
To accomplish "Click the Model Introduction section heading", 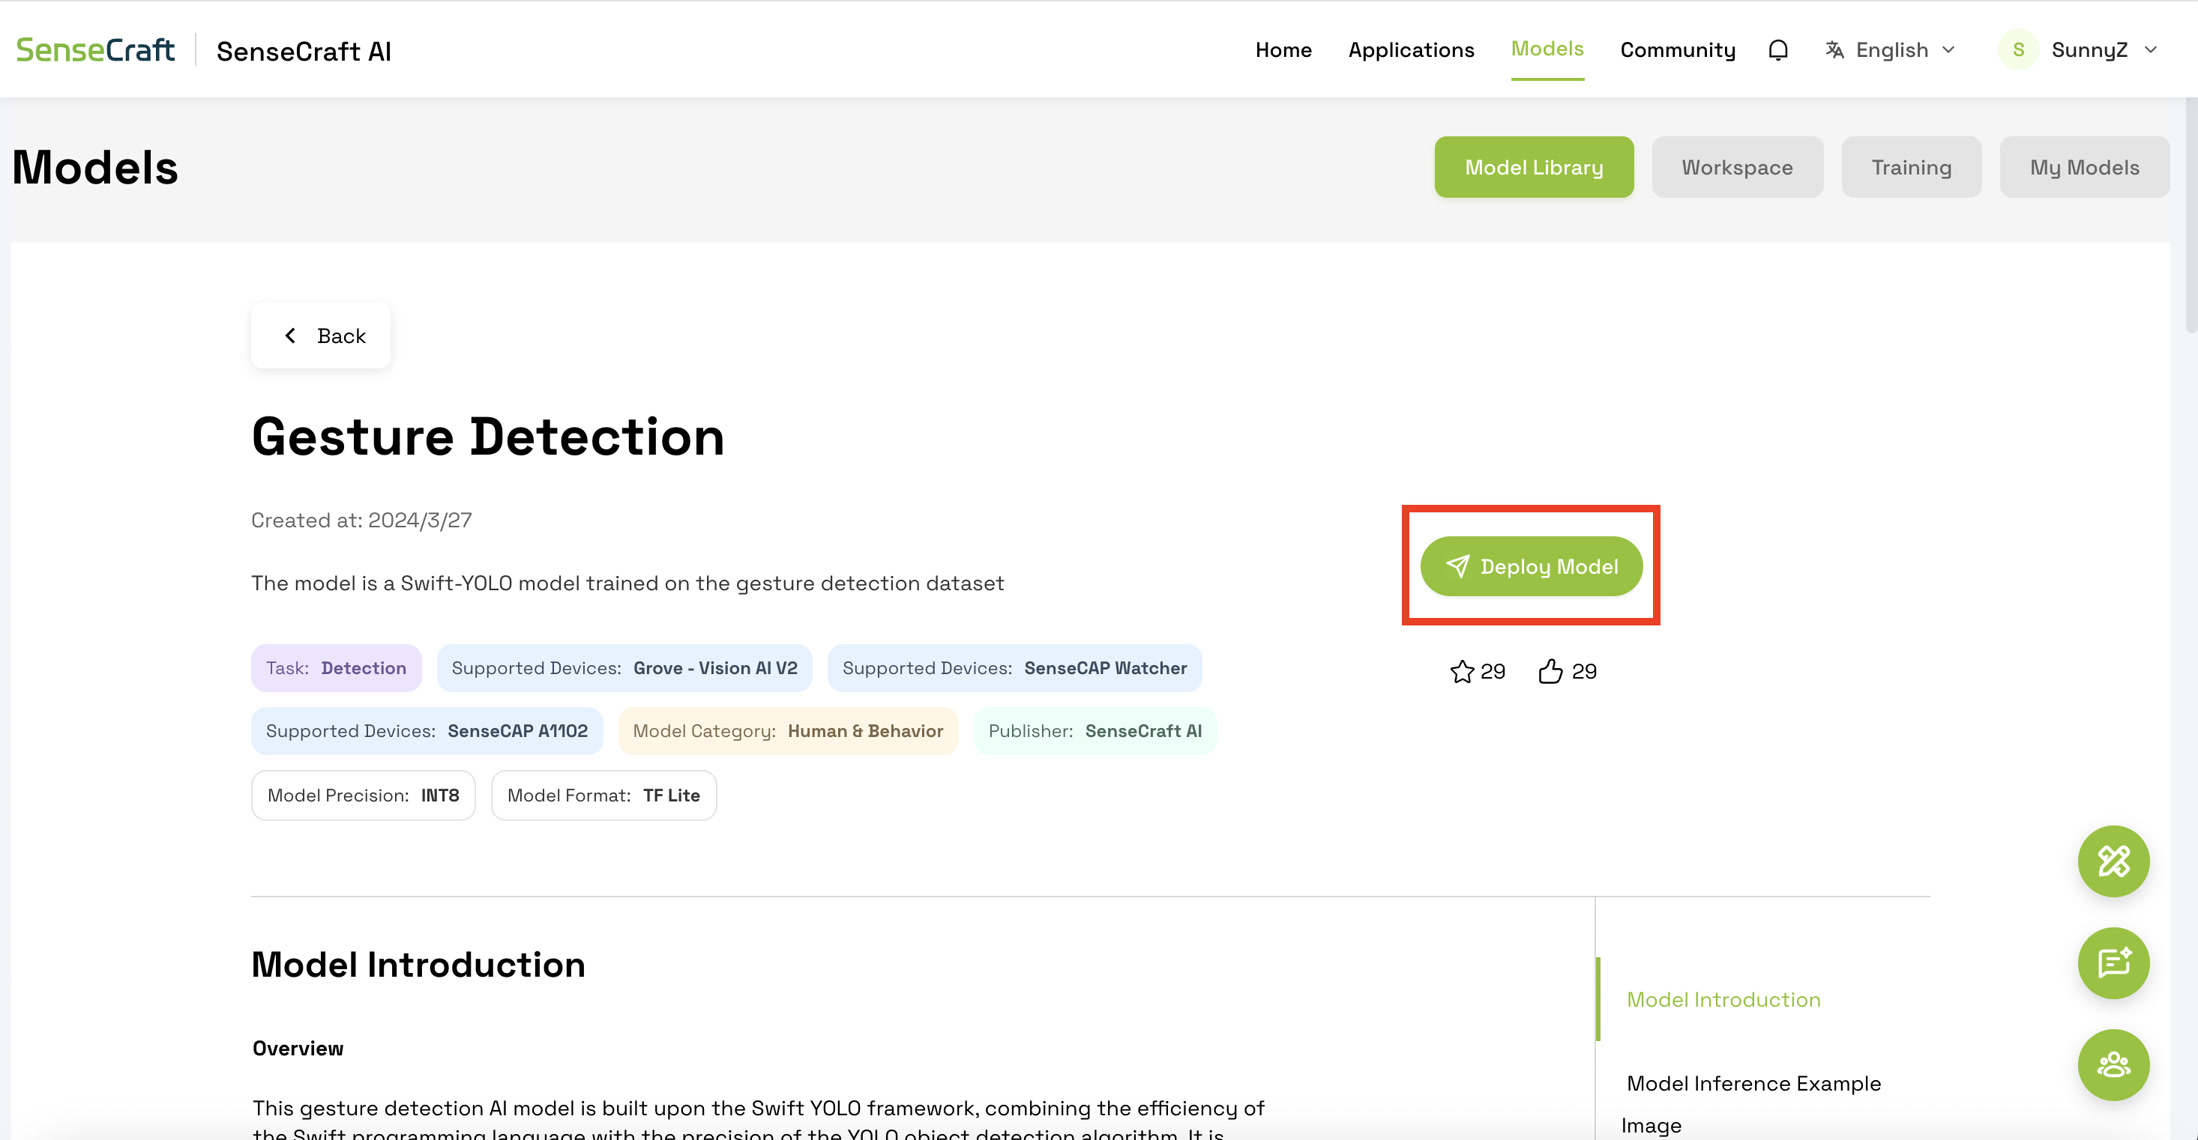I will [x=418, y=964].
